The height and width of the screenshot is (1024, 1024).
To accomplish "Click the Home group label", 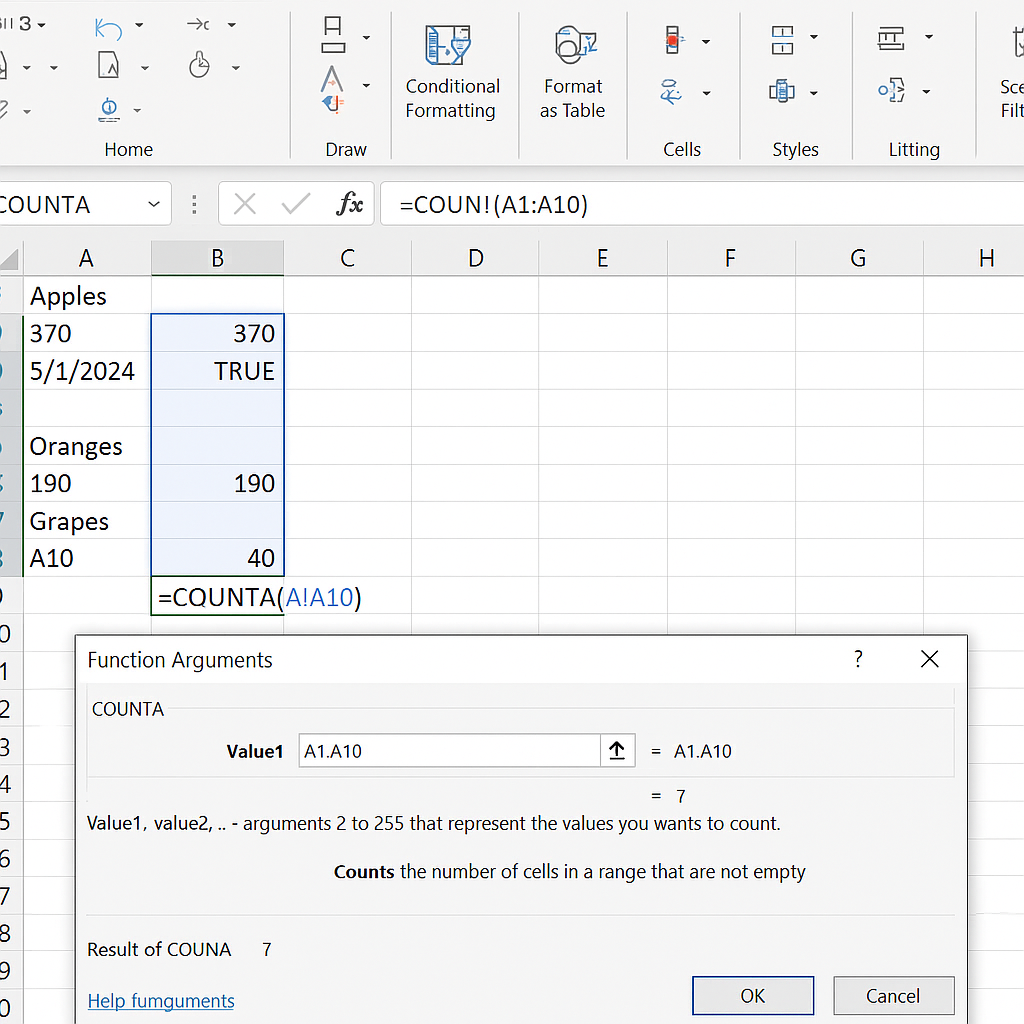I will point(129,150).
